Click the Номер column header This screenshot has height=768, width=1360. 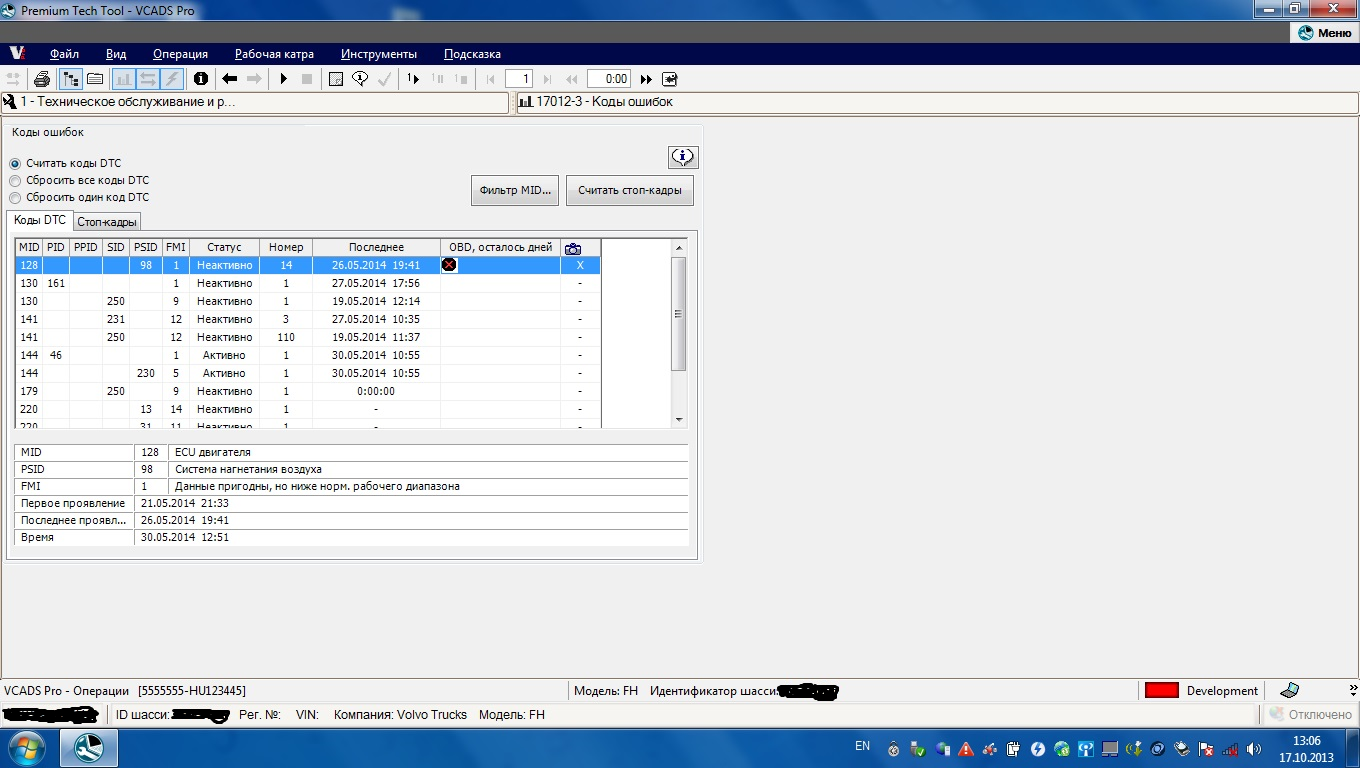(286, 248)
